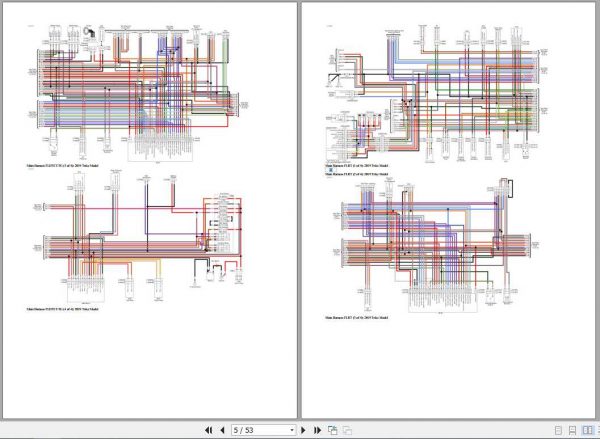Switch to single page layout
Screen dimensions: 600x439
pyautogui.click(x=558, y=431)
